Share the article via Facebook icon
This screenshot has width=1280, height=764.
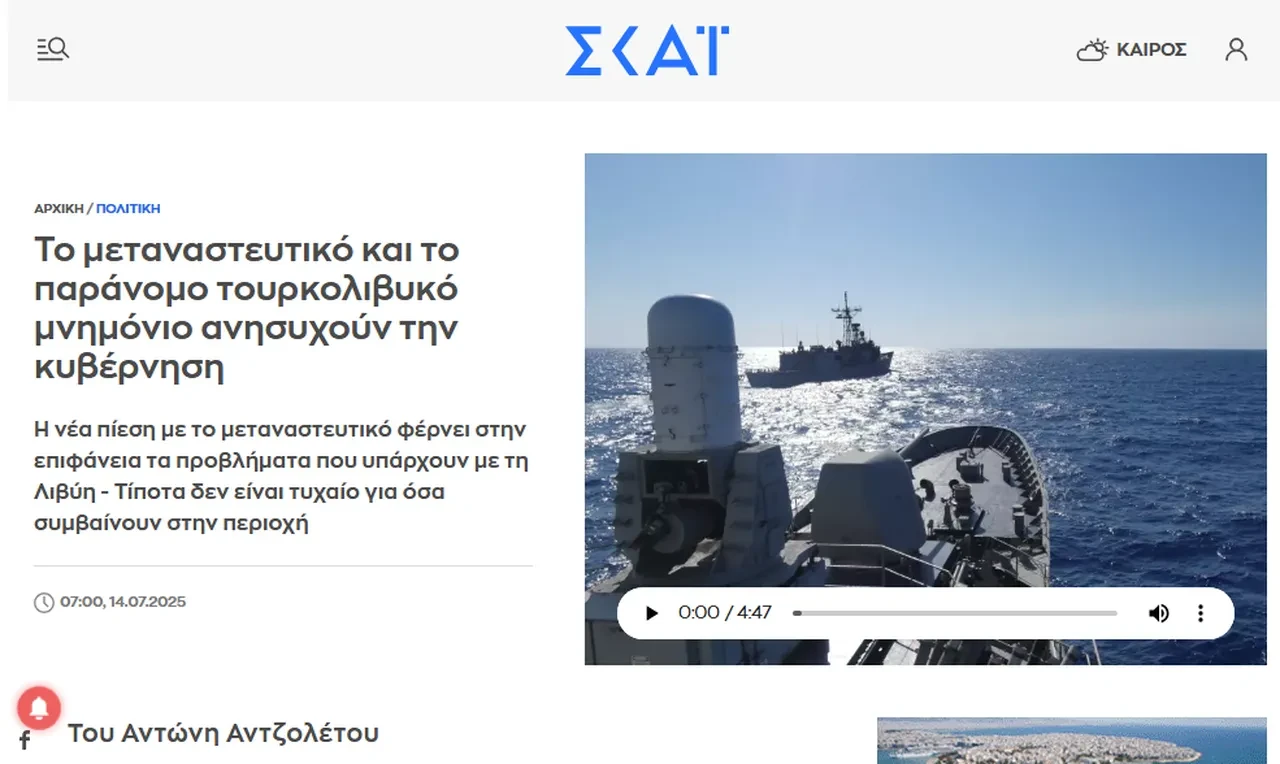25,741
